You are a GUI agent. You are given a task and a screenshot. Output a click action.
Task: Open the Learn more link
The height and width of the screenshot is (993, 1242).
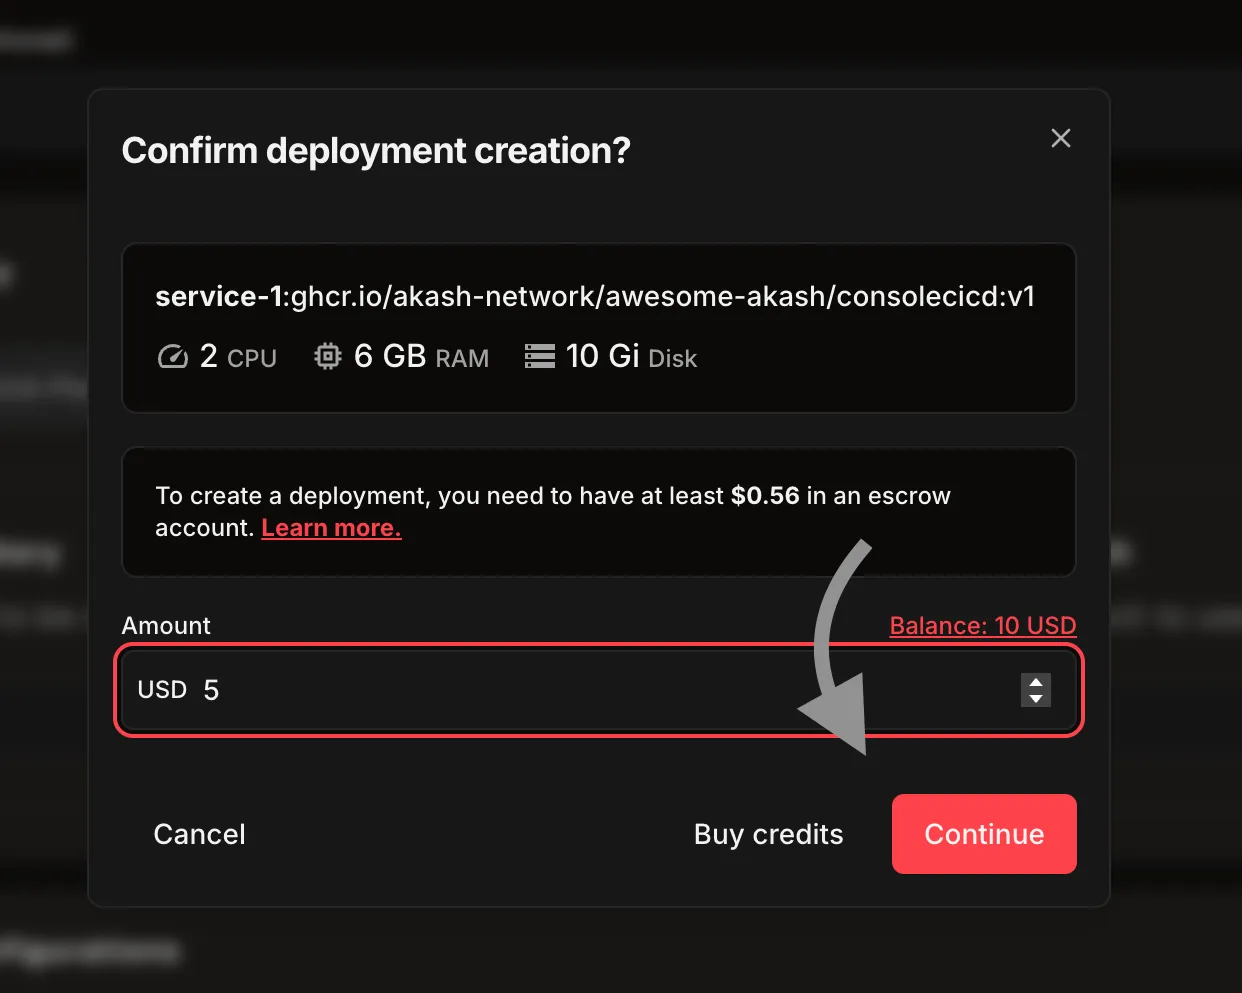[331, 528]
